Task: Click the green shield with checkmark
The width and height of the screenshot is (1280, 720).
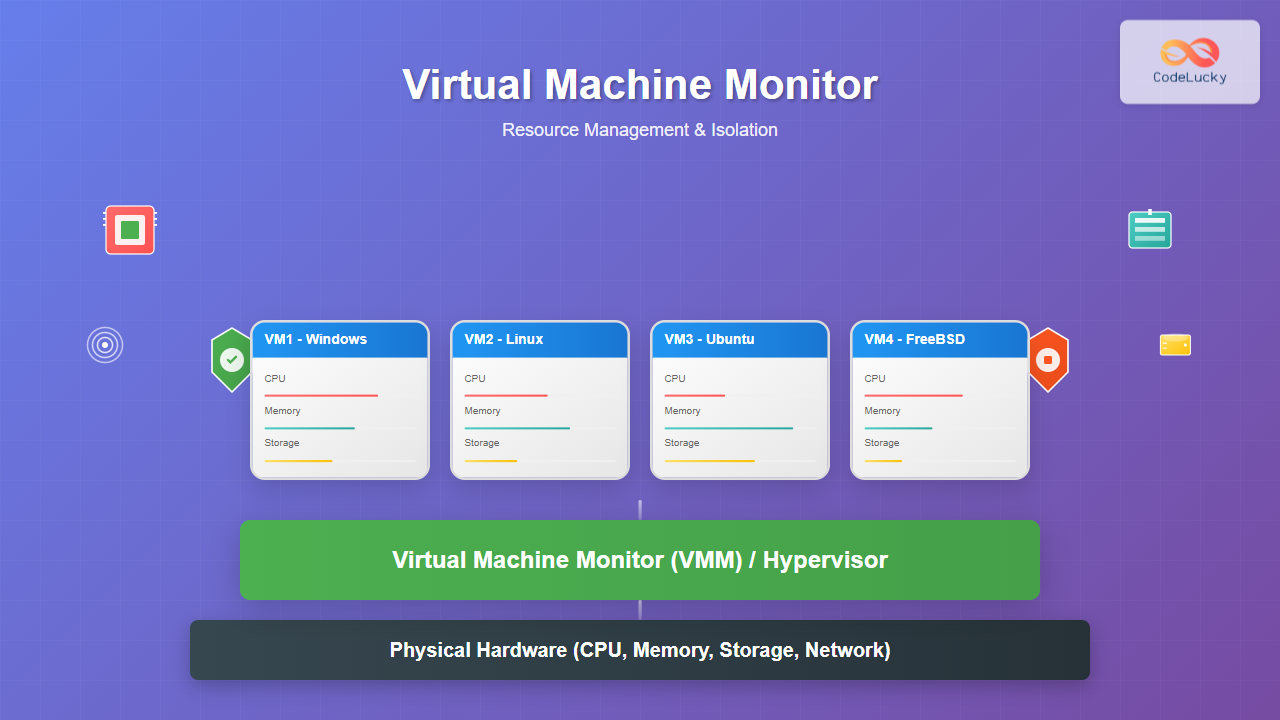Action: coord(231,359)
